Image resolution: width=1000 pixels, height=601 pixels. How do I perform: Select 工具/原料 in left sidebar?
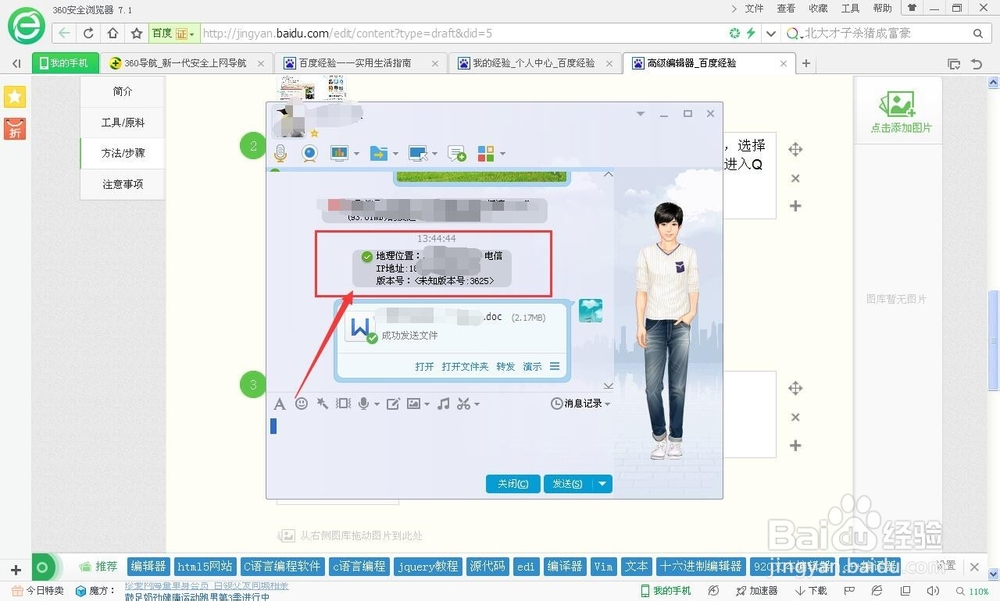[122, 122]
